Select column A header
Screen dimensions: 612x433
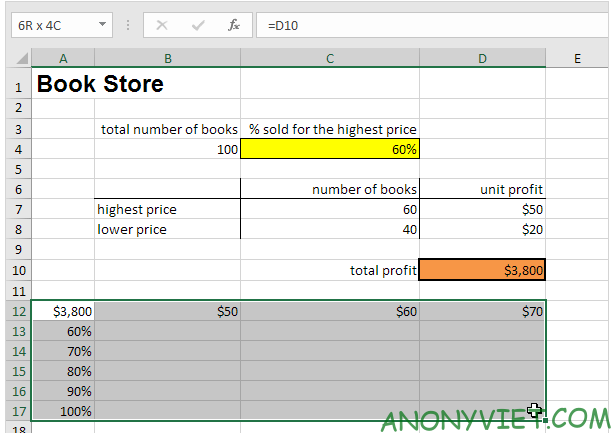(63, 59)
